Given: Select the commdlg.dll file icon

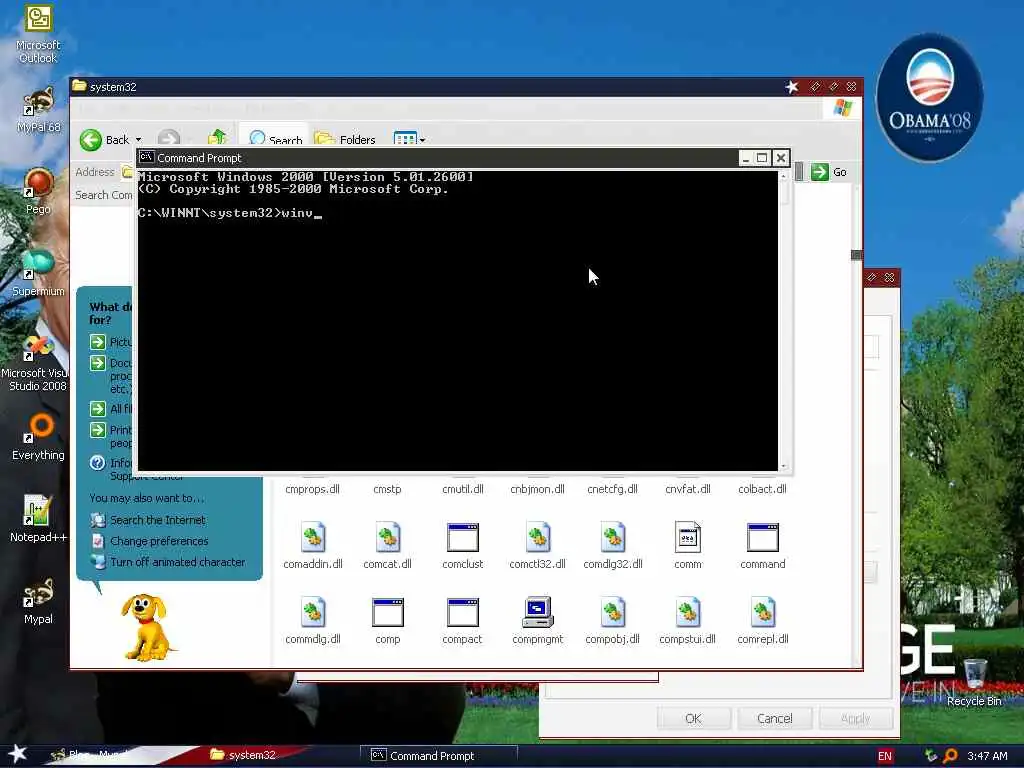Looking at the screenshot, I should click(x=313, y=613).
